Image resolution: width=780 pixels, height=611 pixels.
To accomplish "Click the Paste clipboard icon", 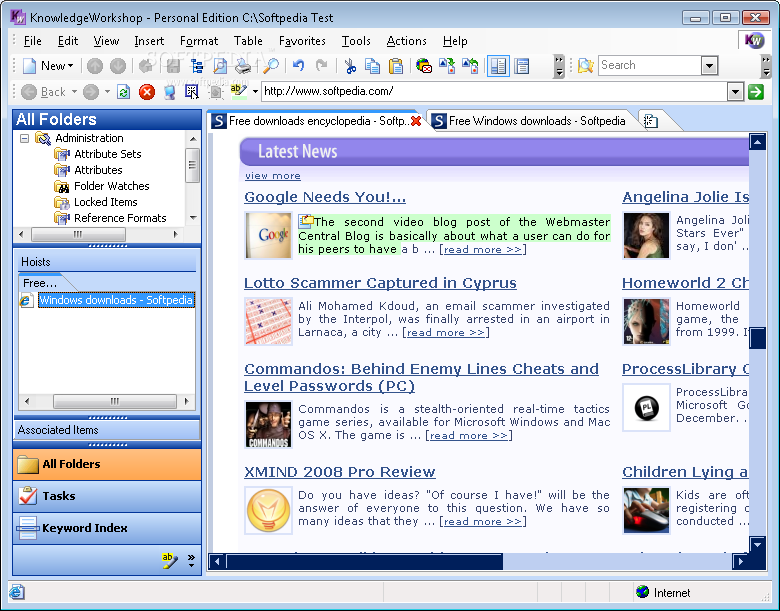I will click(x=395, y=66).
